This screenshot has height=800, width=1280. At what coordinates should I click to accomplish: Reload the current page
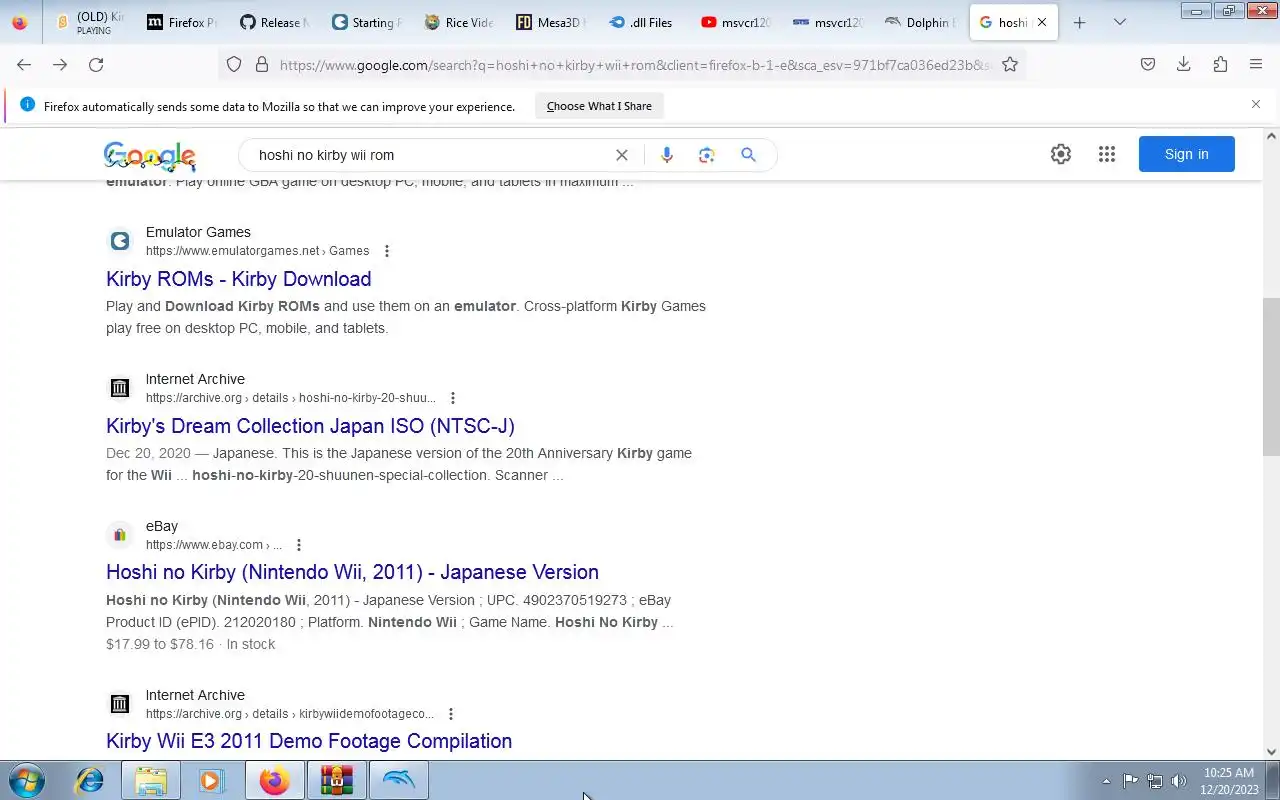(96, 64)
